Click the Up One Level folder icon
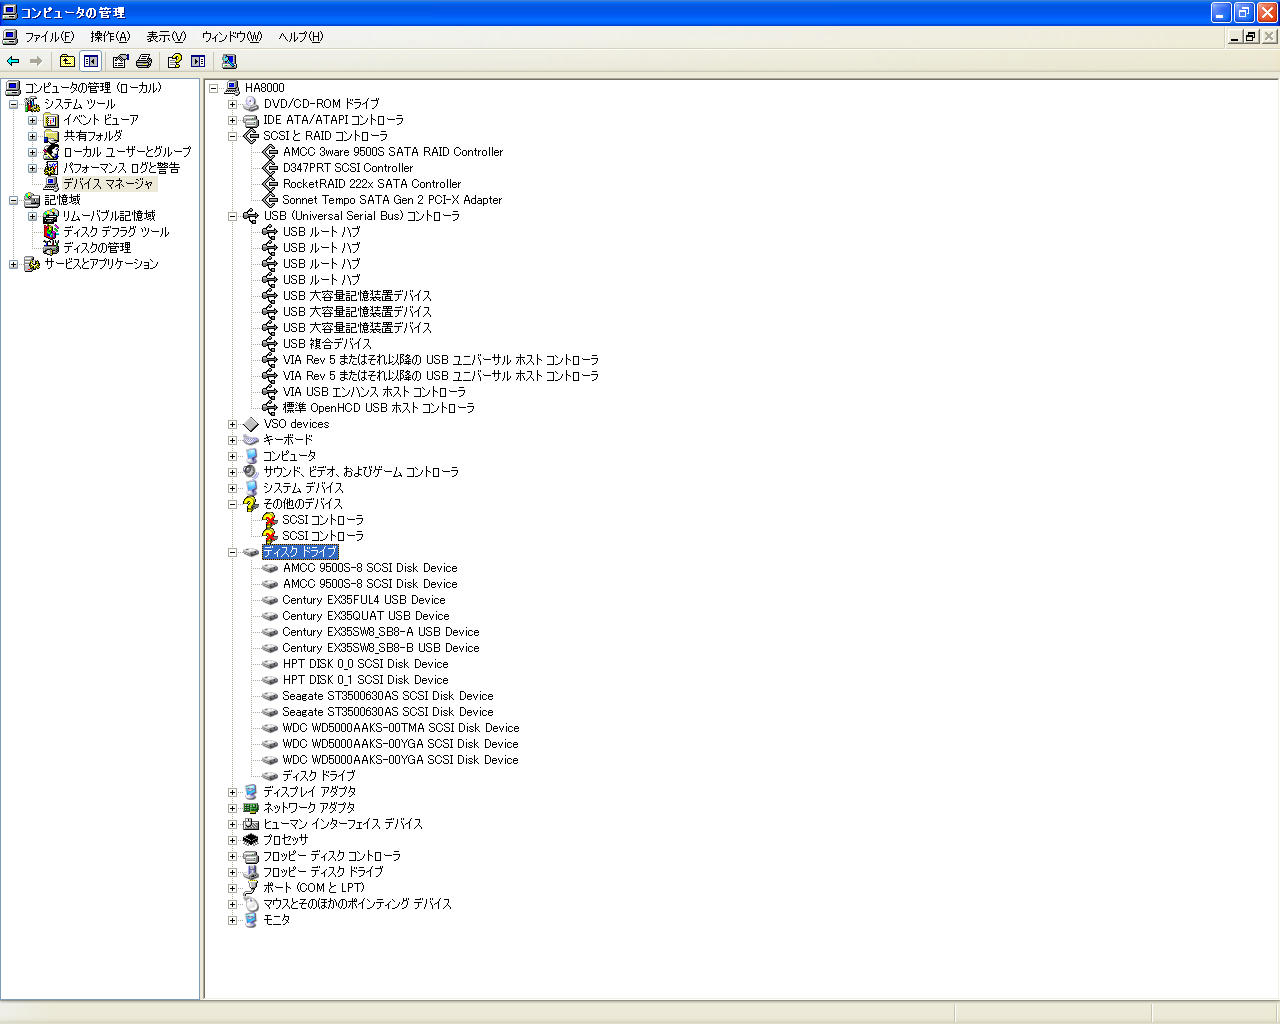 click(67, 61)
